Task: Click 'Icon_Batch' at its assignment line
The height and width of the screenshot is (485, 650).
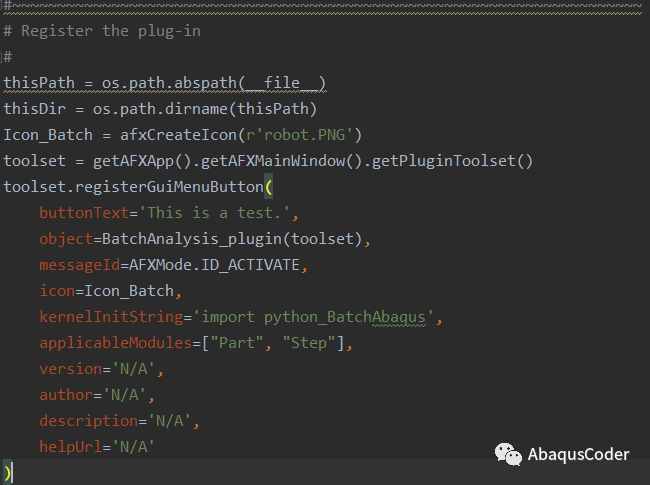Action: 48,135
